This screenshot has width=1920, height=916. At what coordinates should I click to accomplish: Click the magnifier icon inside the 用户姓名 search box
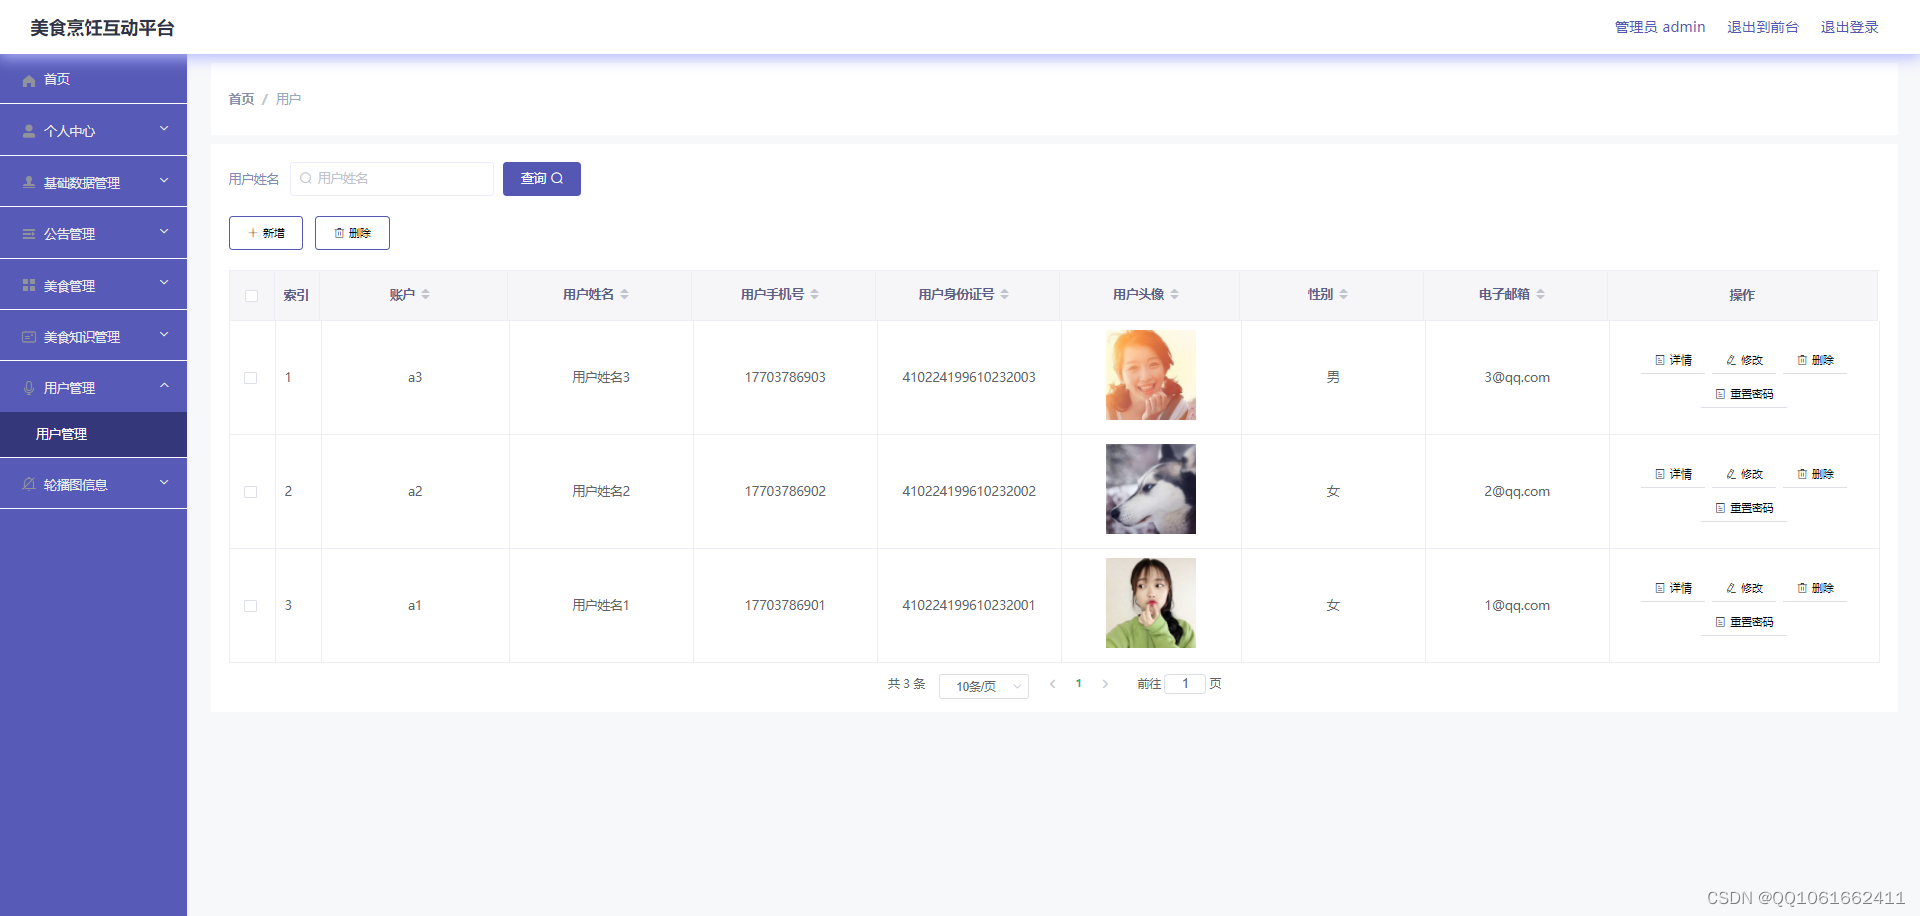click(306, 178)
